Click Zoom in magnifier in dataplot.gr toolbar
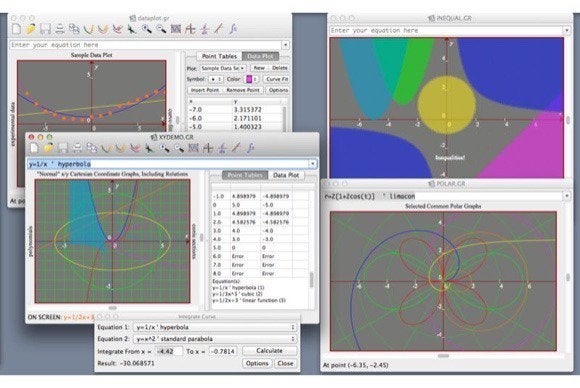 (x=146, y=29)
